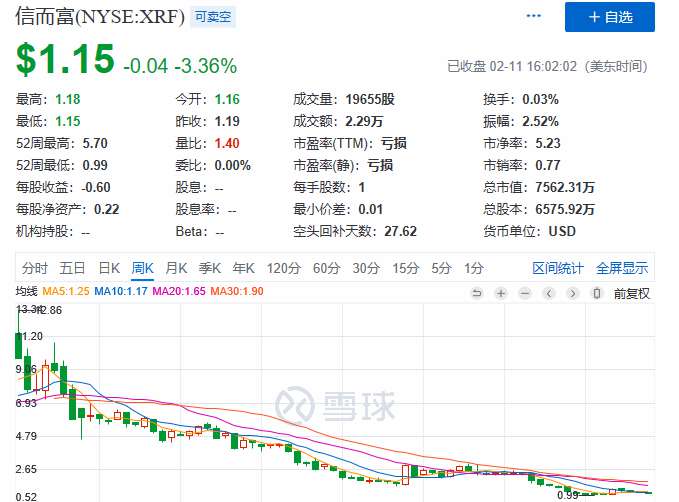Switch to the 15分 chart tab
The image size is (679, 502).
406,268
